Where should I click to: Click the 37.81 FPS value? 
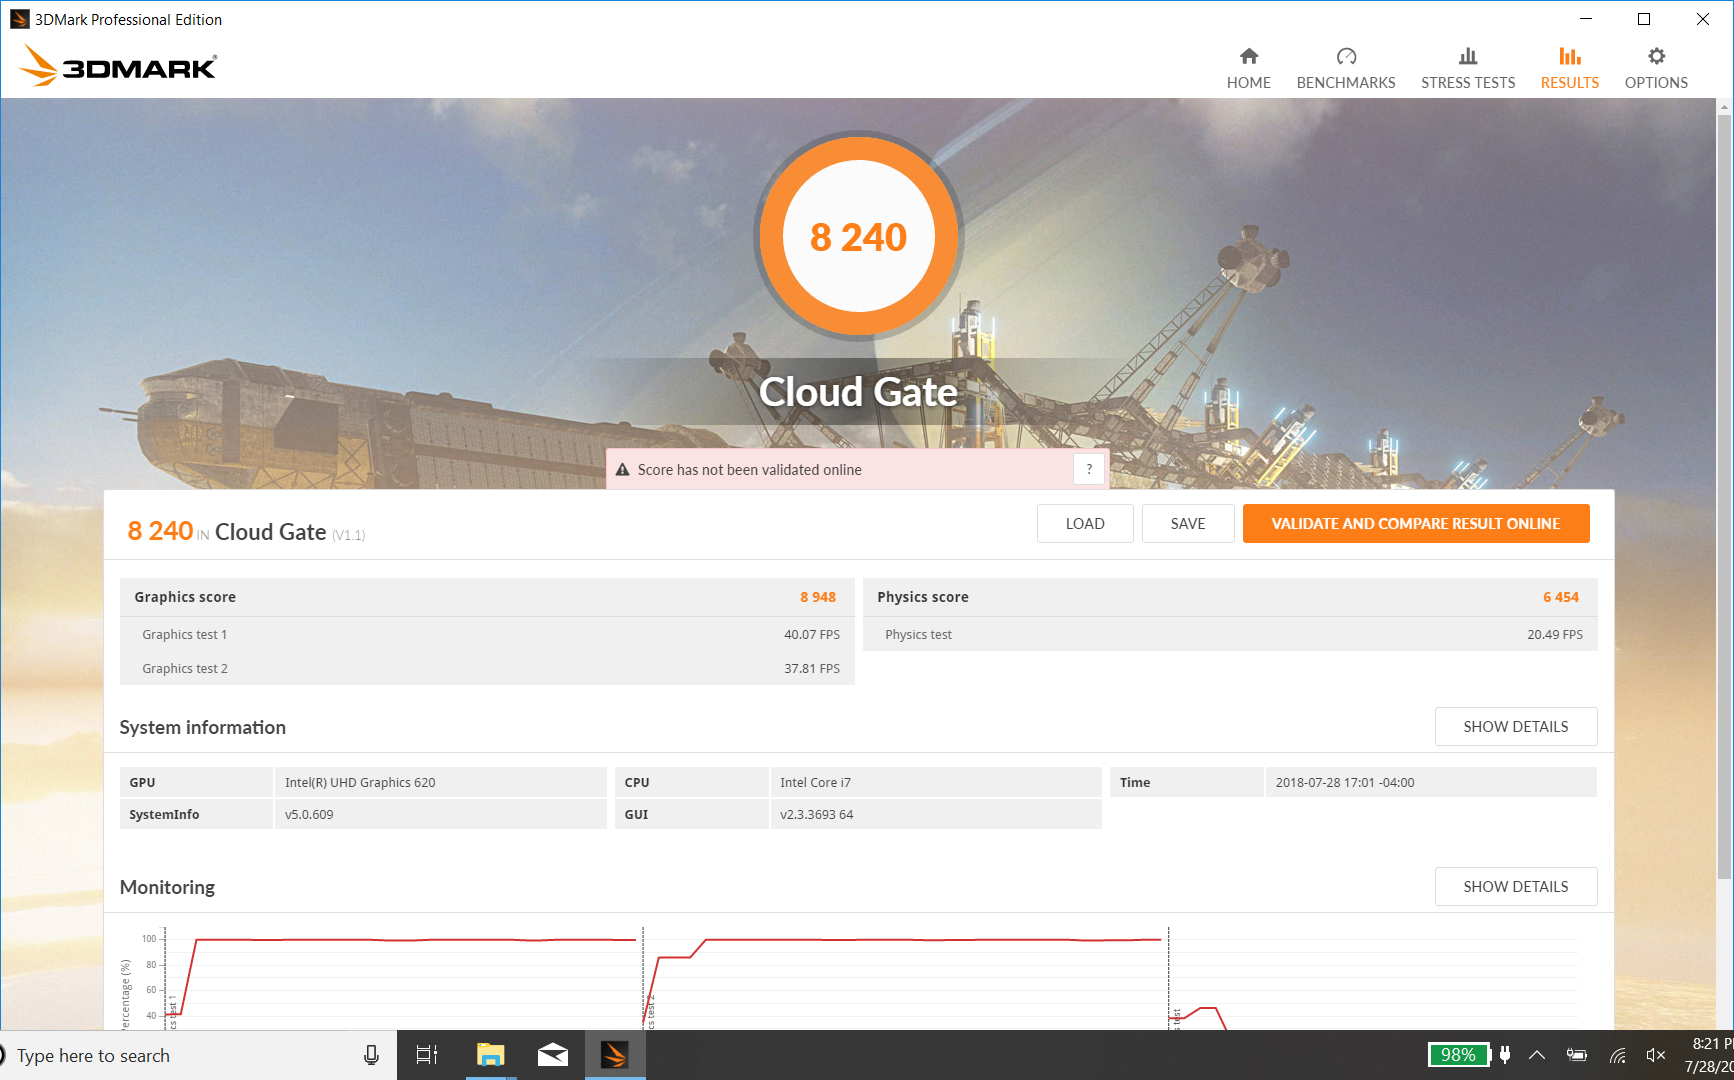(x=812, y=669)
